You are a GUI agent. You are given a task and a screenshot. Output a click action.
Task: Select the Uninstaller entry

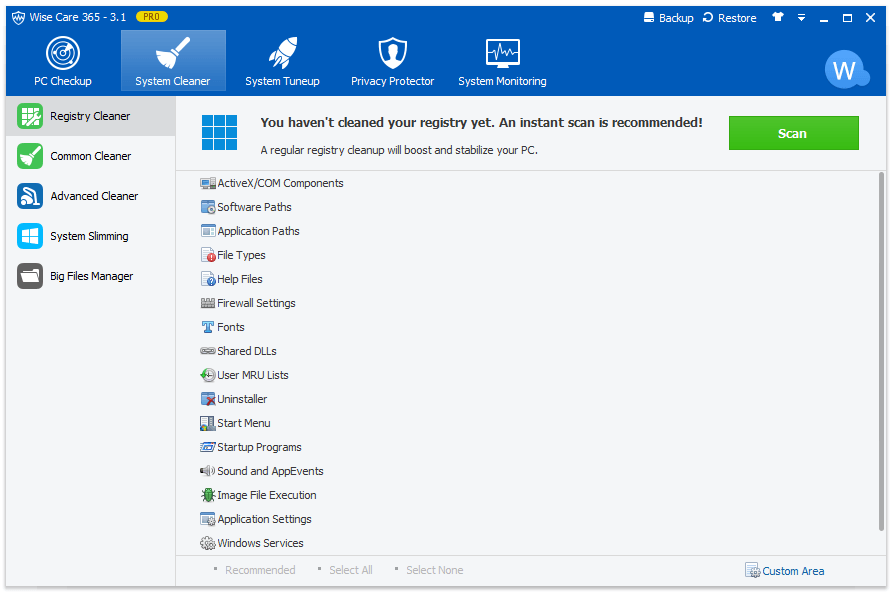233,399
